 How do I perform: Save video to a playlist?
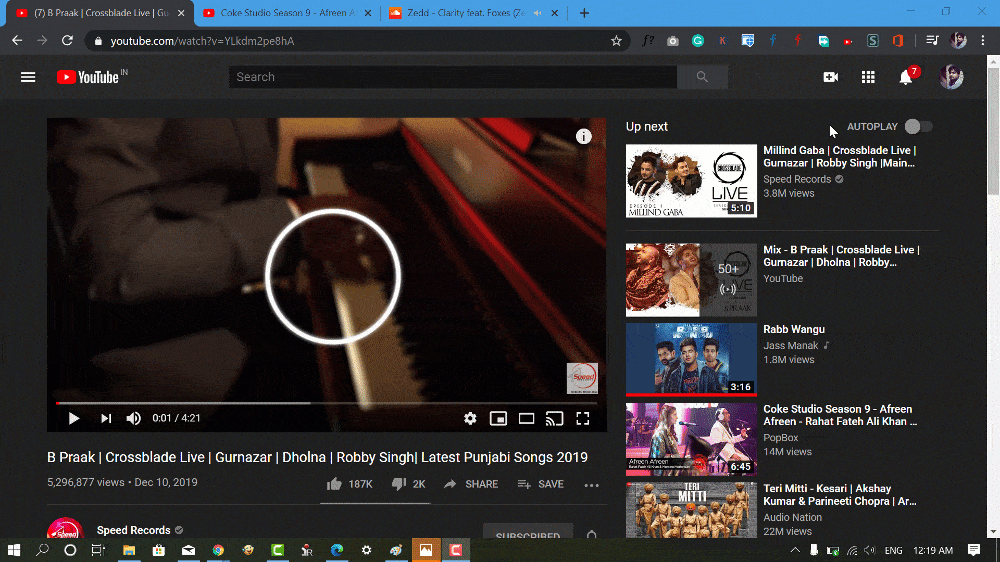pos(540,484)
